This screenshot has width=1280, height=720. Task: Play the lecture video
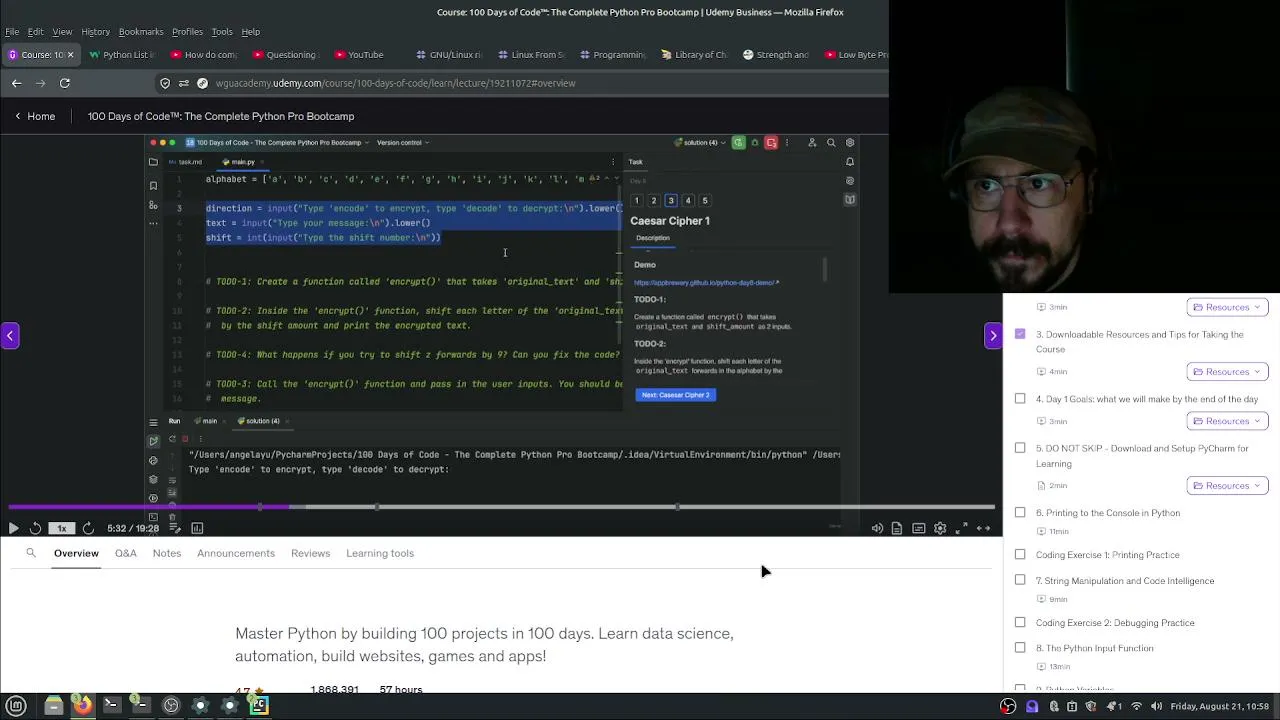pos(13,528)
